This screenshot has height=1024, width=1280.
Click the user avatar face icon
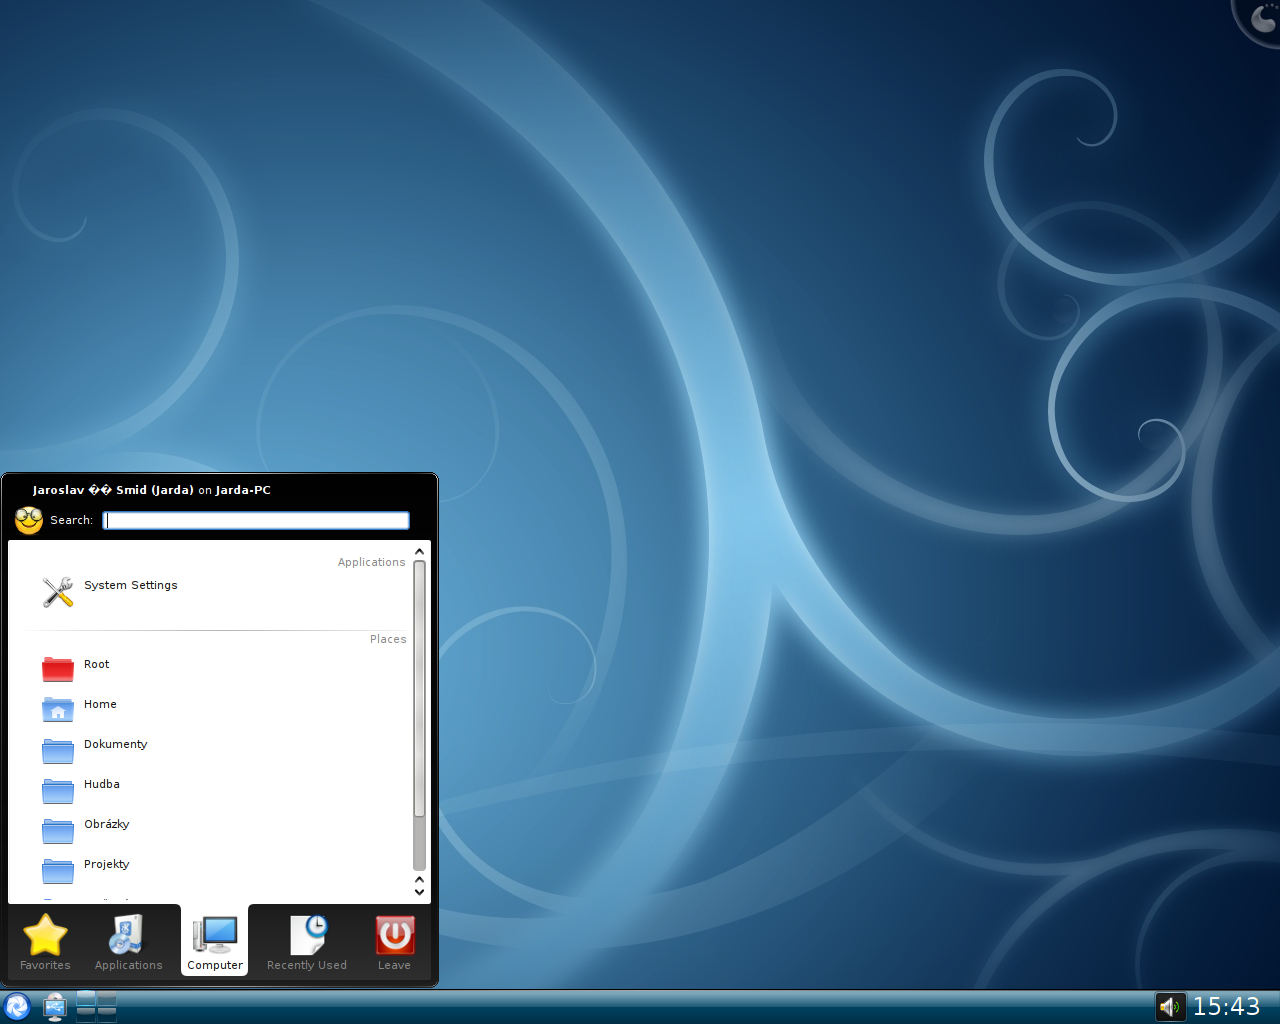pyautogui.click(x=29, y=520)
